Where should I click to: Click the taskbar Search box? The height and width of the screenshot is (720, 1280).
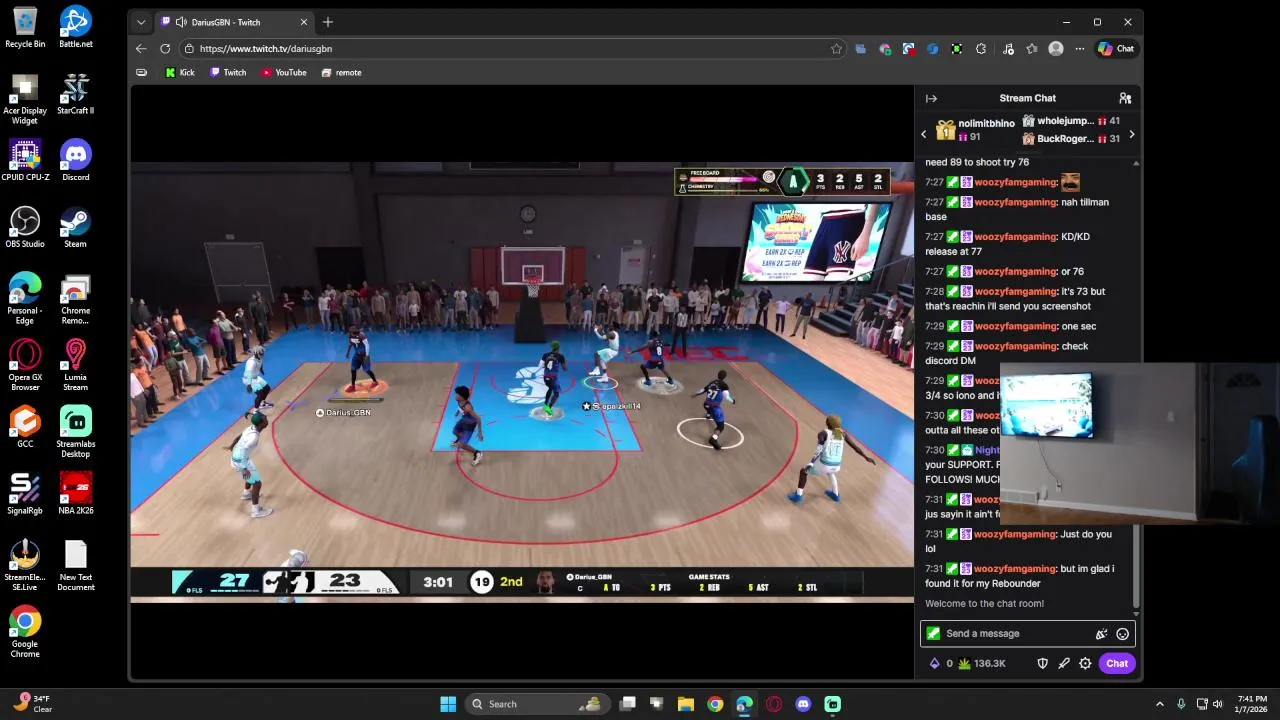tap(537, 704)
